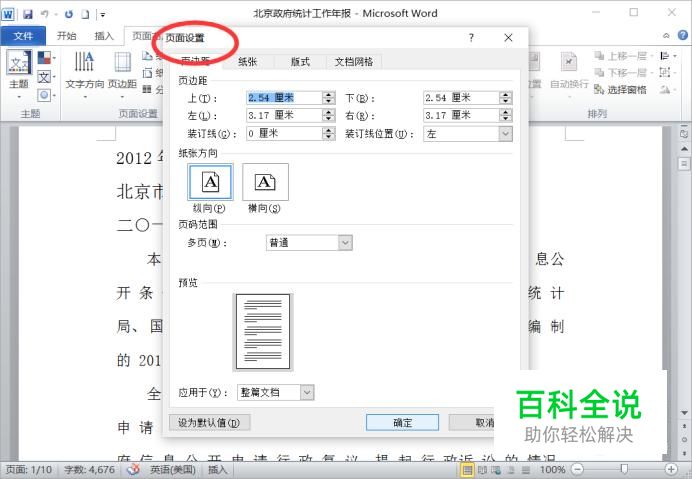Zoom in with the plus button

(x=671, y=469)
